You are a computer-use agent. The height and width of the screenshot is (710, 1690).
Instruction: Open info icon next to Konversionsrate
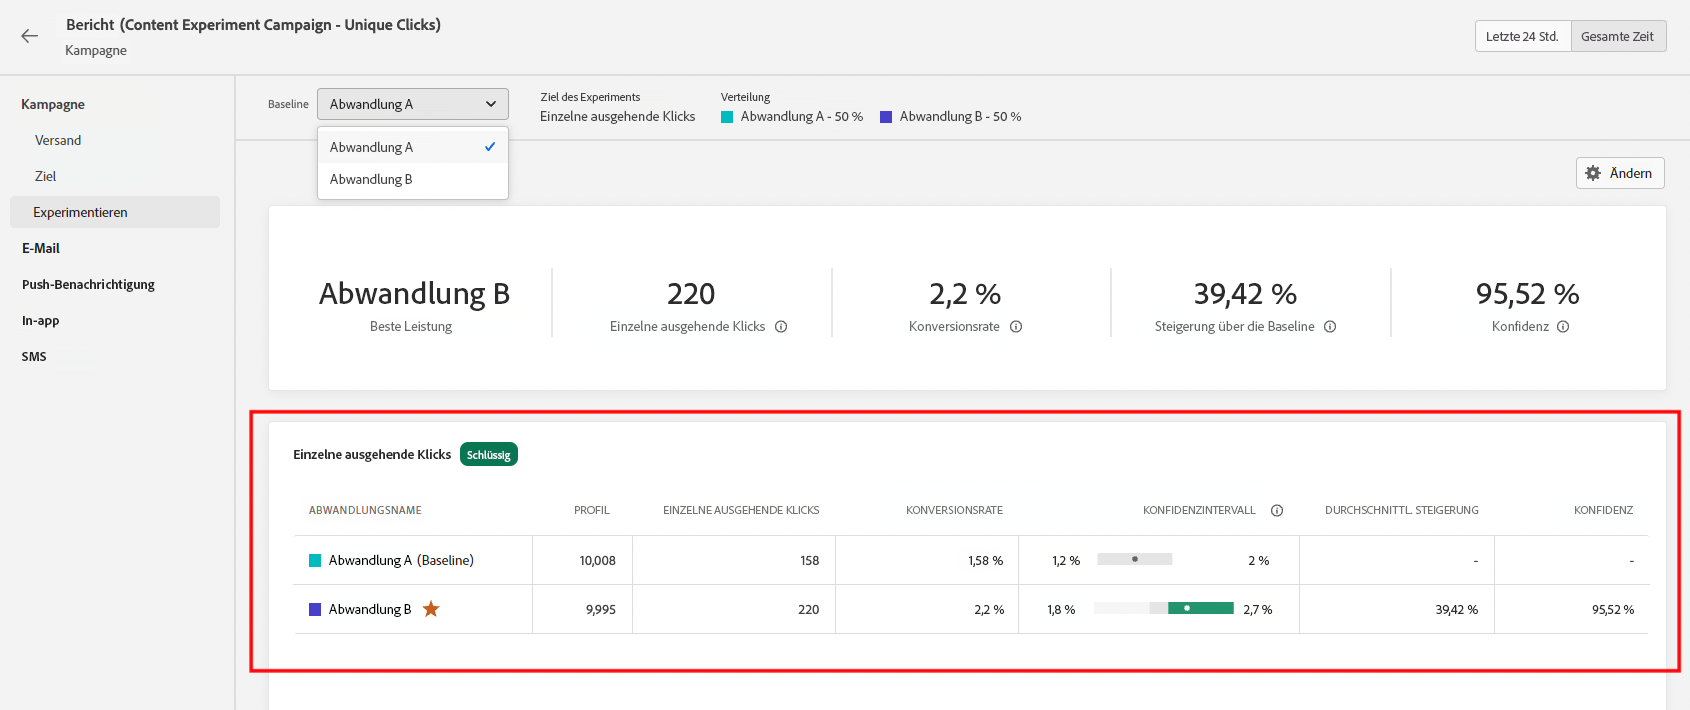click(1016, 326)
